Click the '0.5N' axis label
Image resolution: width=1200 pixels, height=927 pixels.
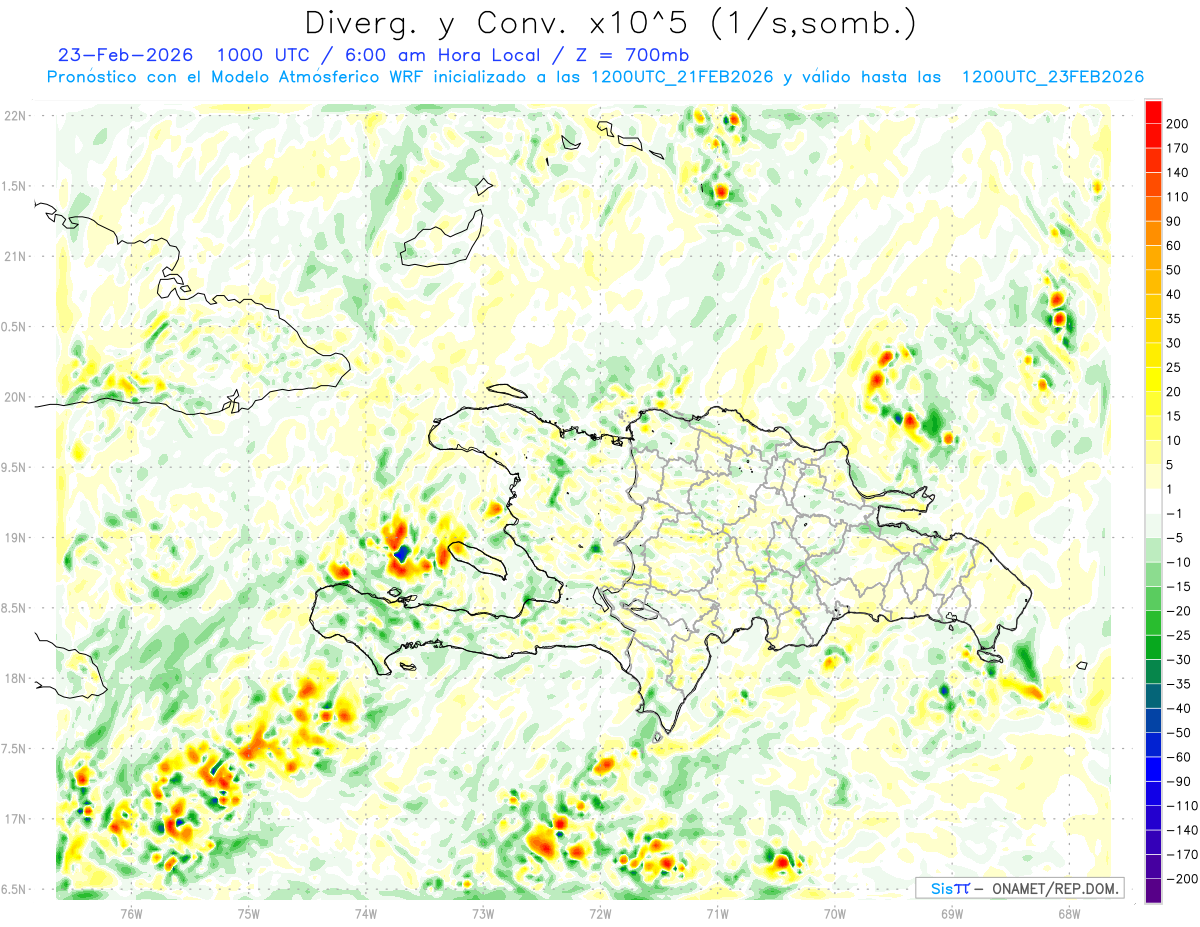point(15,327)
